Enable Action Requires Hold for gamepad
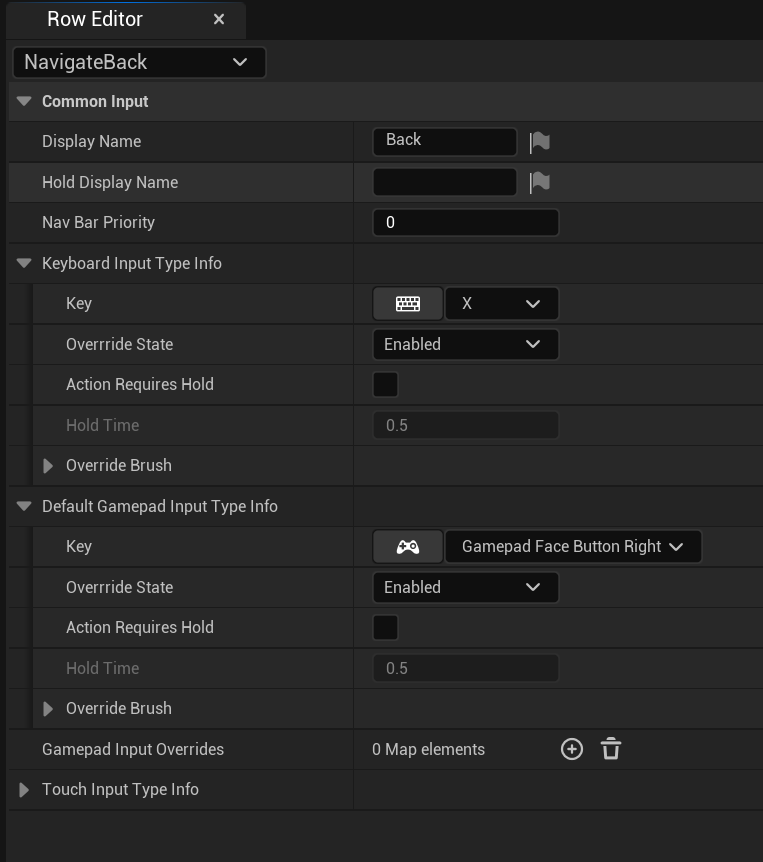 pyautogui.click(x=385, y=627)
